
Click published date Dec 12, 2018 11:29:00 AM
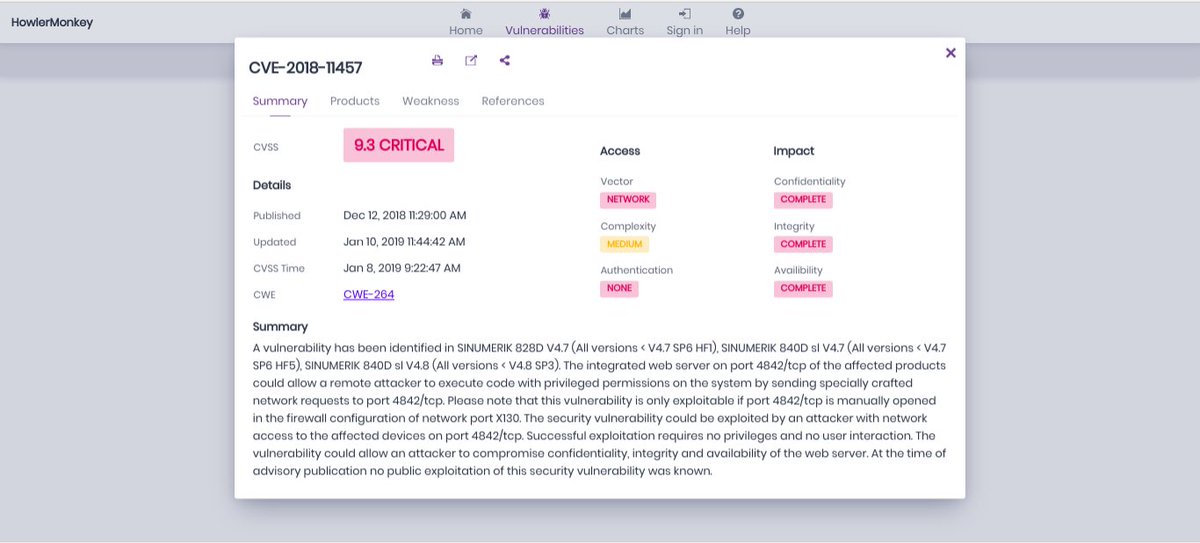pos(404,215)
